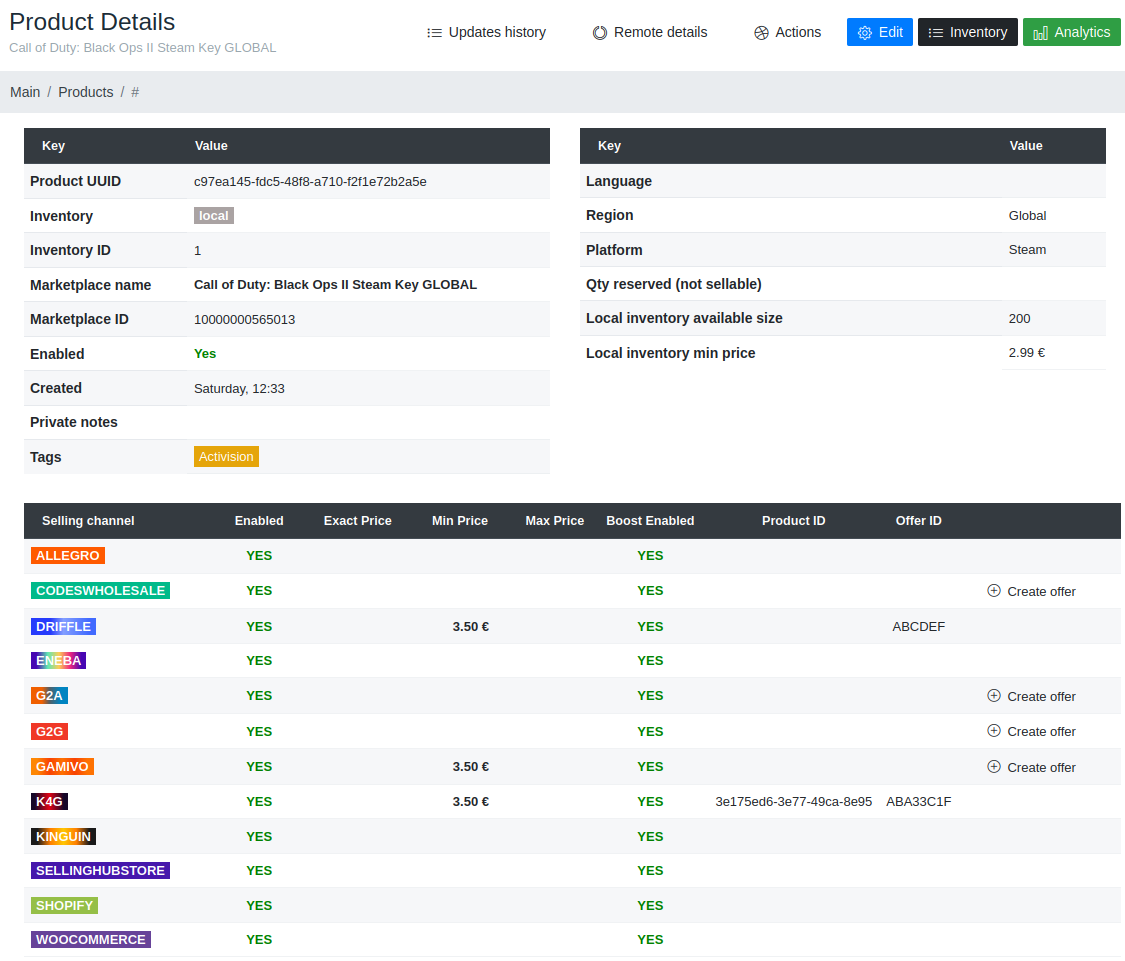Go to Main breadcrumb link
1125x961 pixels.
(x=25, y=92)
